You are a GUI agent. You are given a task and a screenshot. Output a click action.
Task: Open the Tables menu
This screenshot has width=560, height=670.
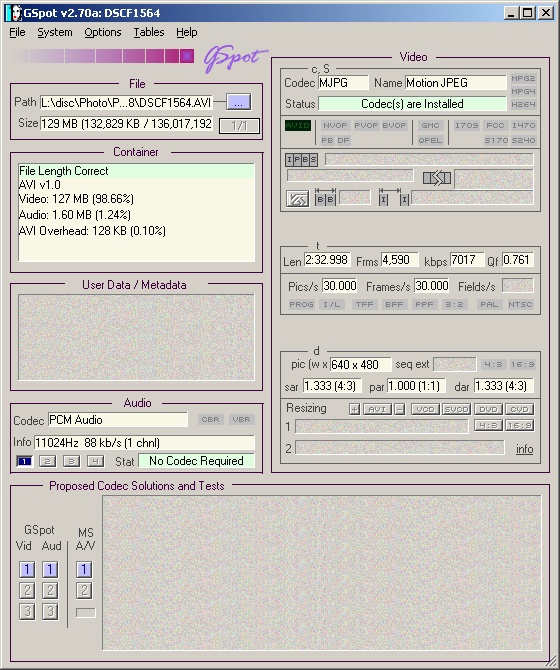click(x=149, y=32)
